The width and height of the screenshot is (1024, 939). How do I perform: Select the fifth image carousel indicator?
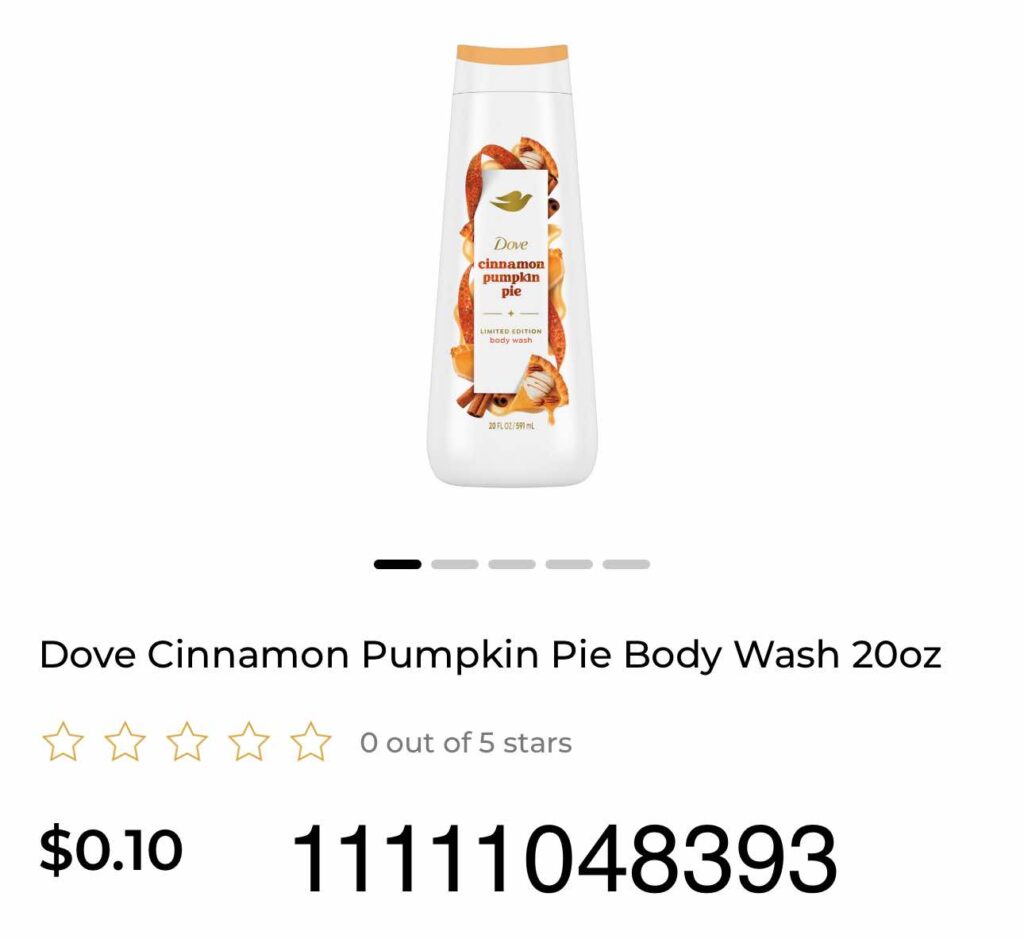[x=626, y=564]
